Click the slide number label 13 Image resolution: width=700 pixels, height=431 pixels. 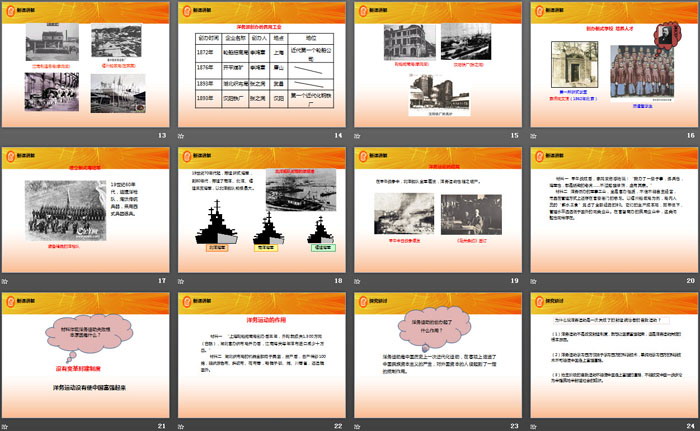click(x=162, y=135)
